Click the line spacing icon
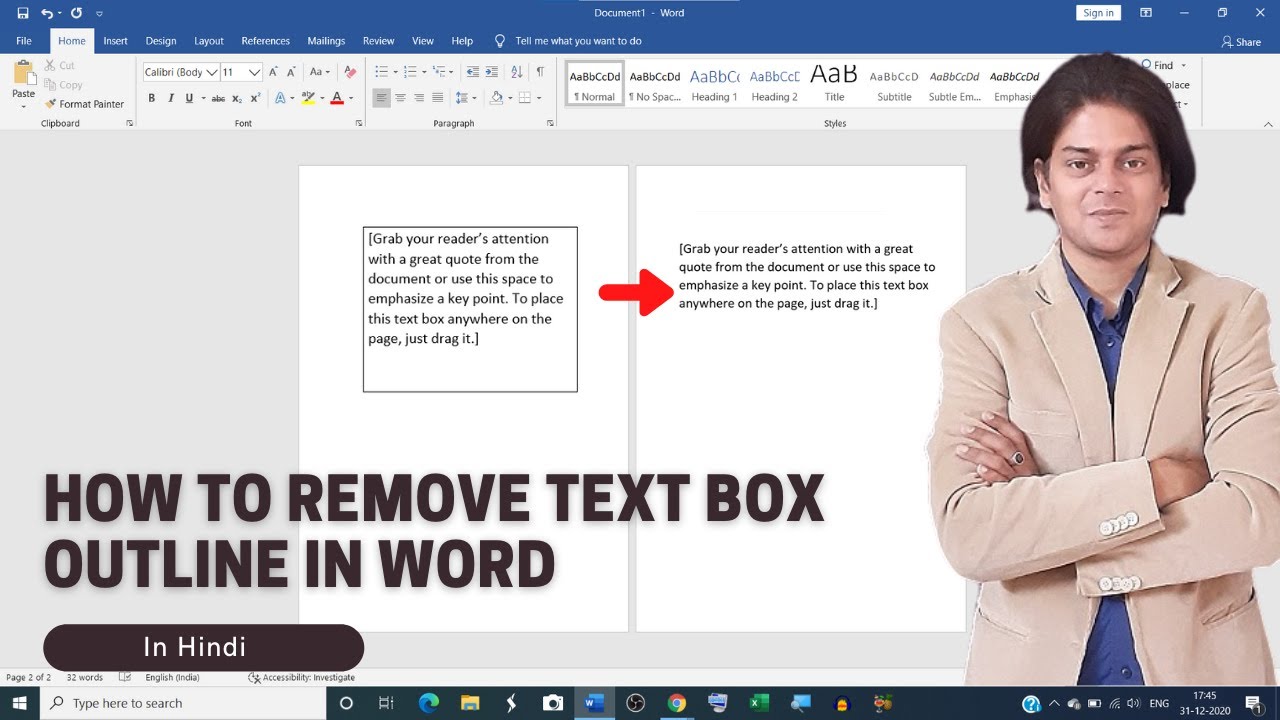Screen dimensions: 1280x720 pyautogui.click(x=461, y=98)
